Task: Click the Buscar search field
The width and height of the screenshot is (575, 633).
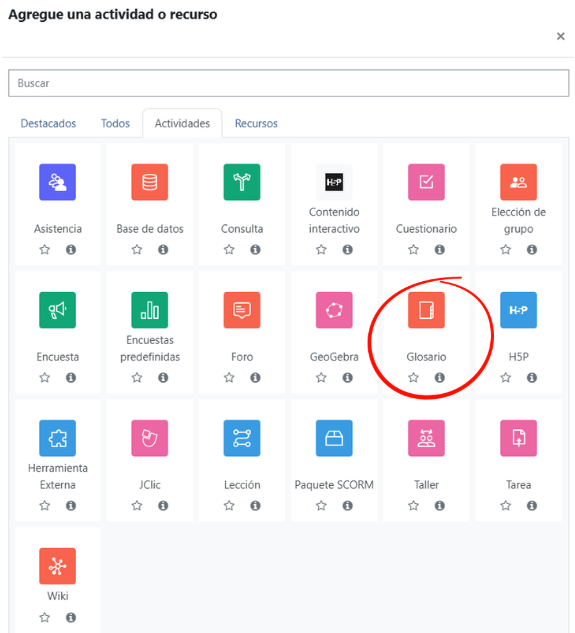Action: pos(289,83)
